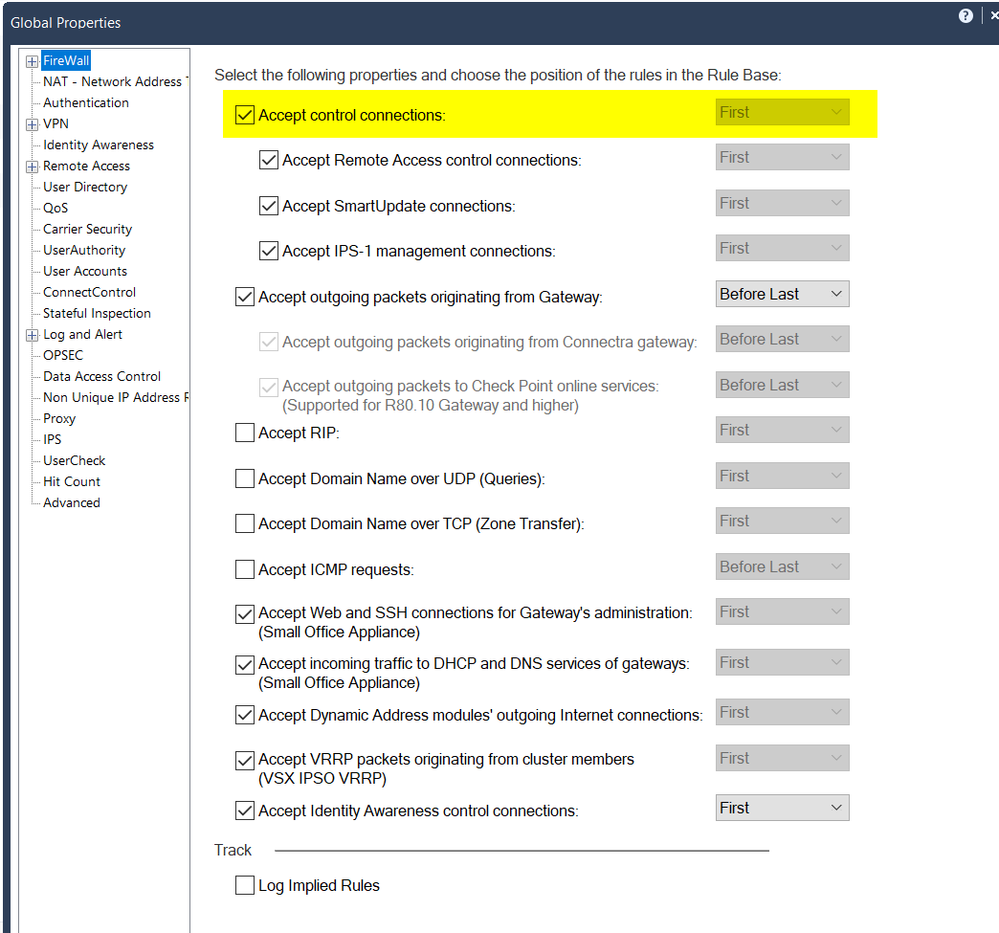Select ConnectControl tree item
Viewport: 999px width, 933px height.
tap(89, 292)
